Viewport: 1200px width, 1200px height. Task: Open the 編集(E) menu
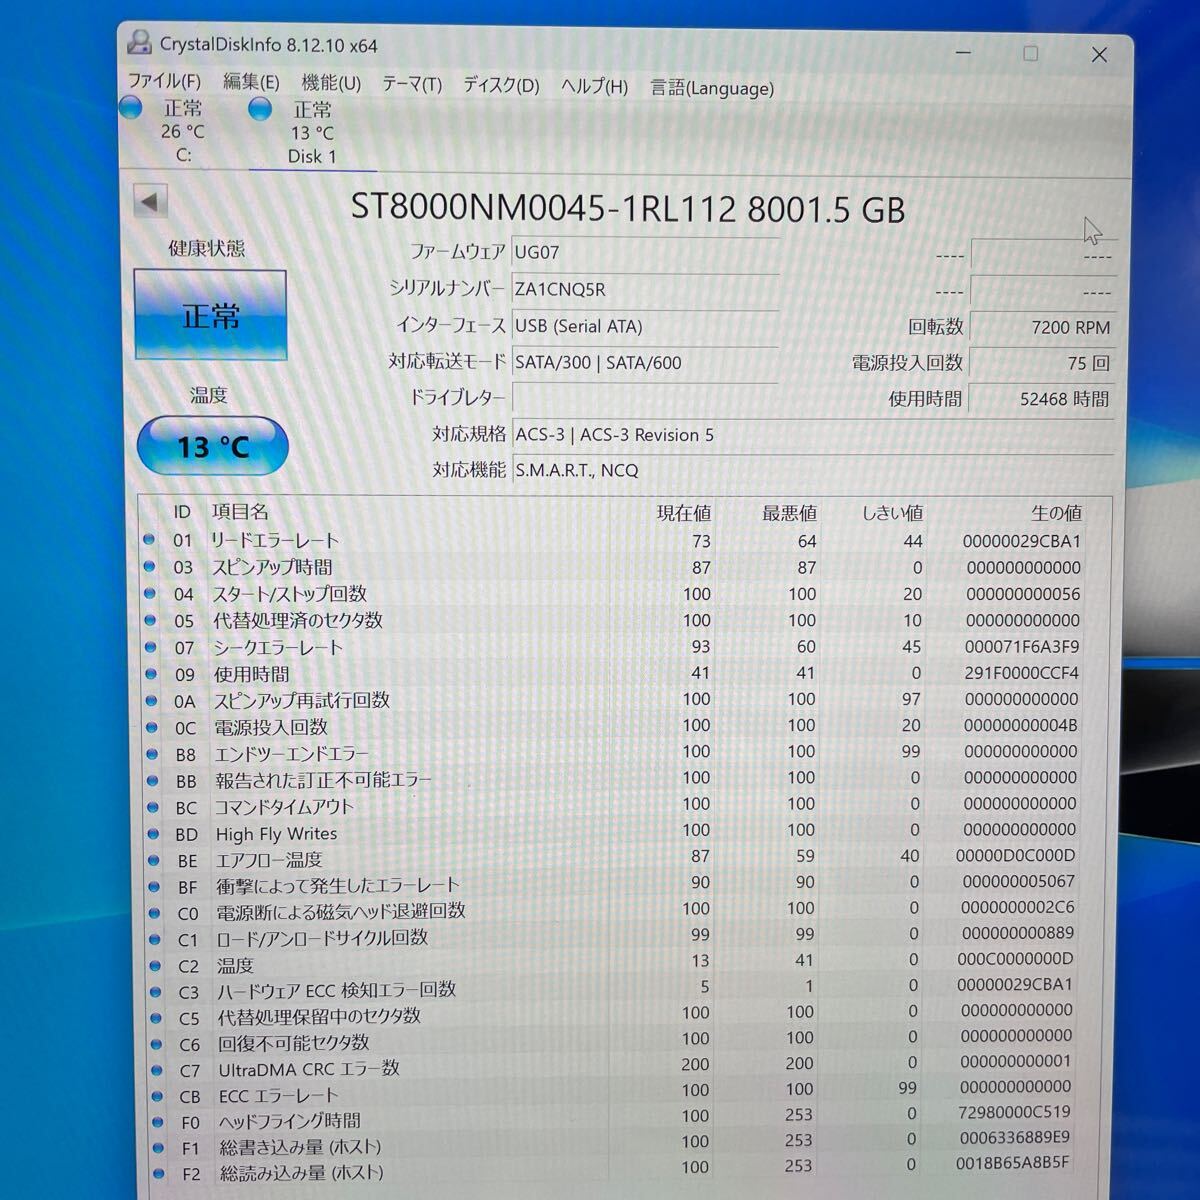tap(250, 82)
